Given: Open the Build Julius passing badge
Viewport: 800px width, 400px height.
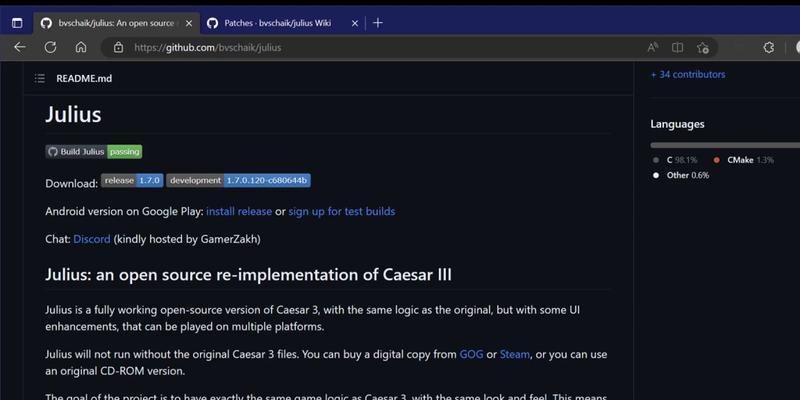Looking at the screenshot, I should [94, 152].
